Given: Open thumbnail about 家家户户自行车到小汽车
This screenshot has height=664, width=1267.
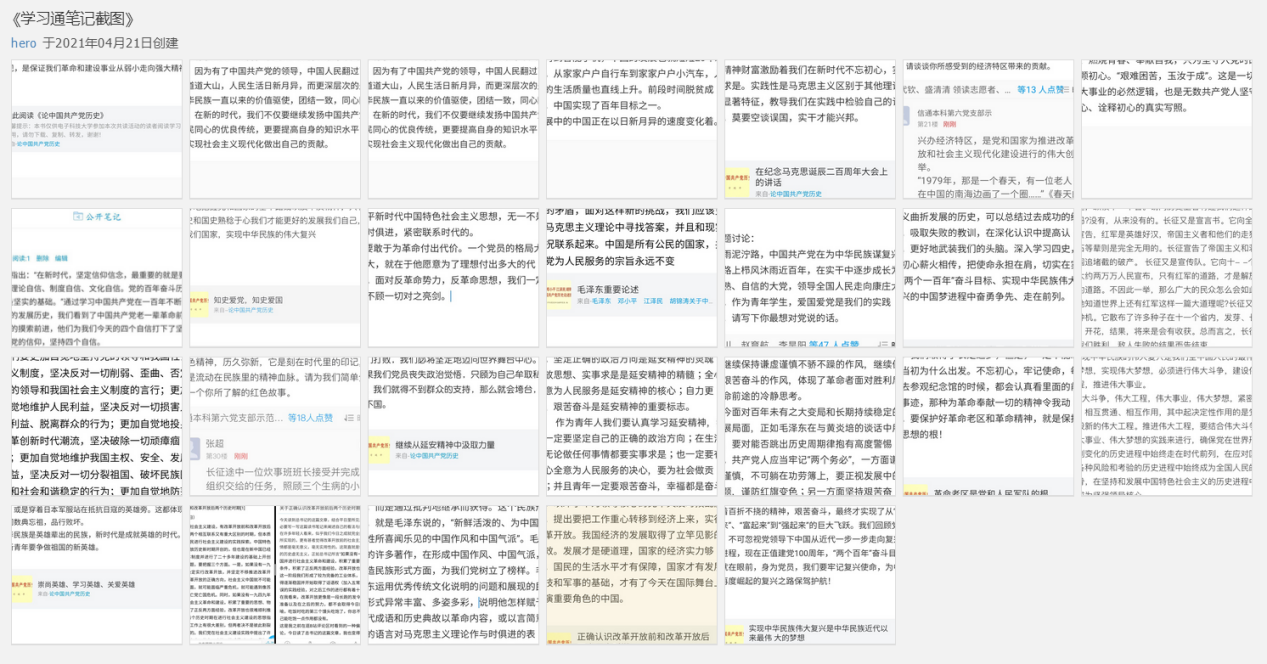Looking at the screenshot, I should pyautogui.click(x=631, y=128).
